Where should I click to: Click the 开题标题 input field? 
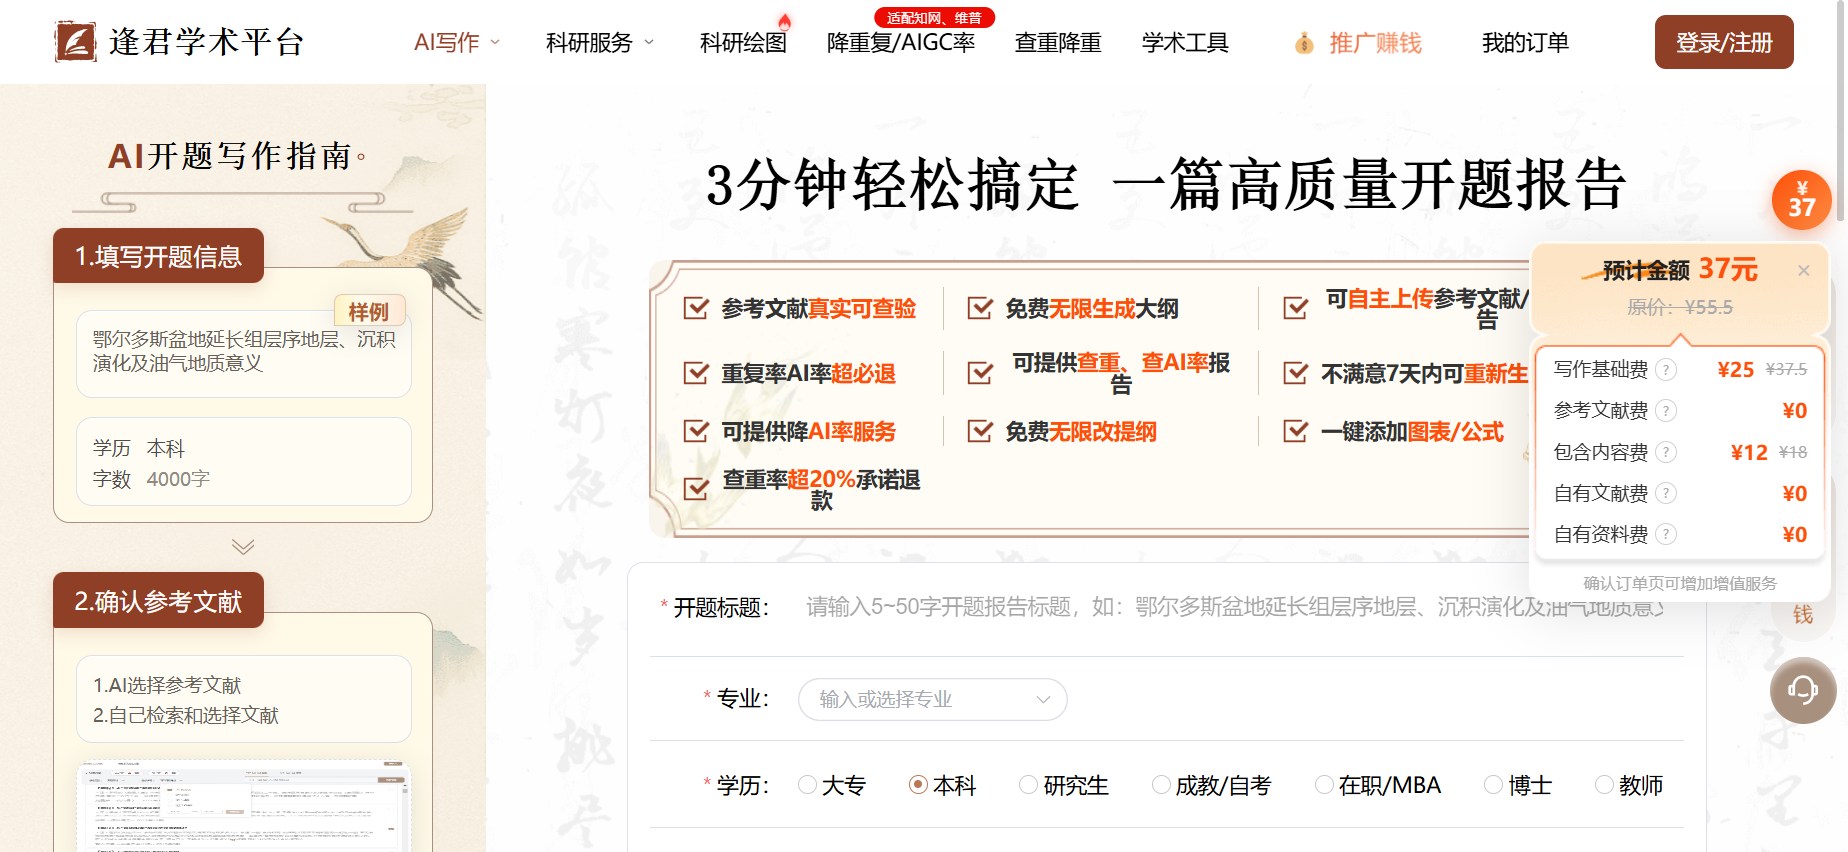(x=1235, y=607)
